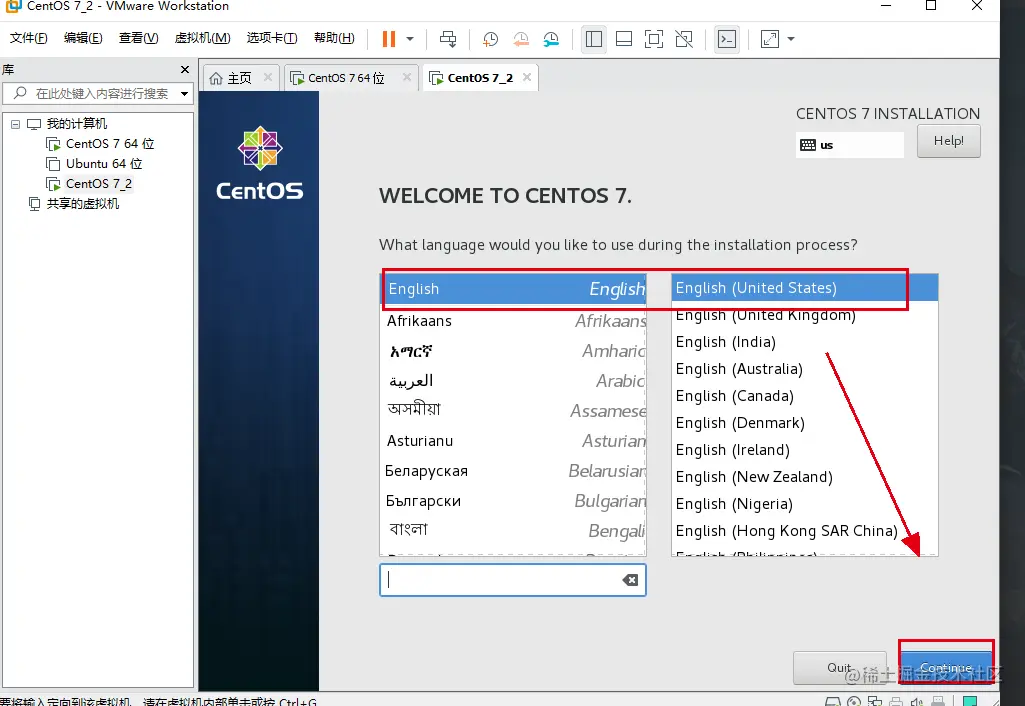Select Asturianu in the language list

pyautogui.click(x=515, y=441)
